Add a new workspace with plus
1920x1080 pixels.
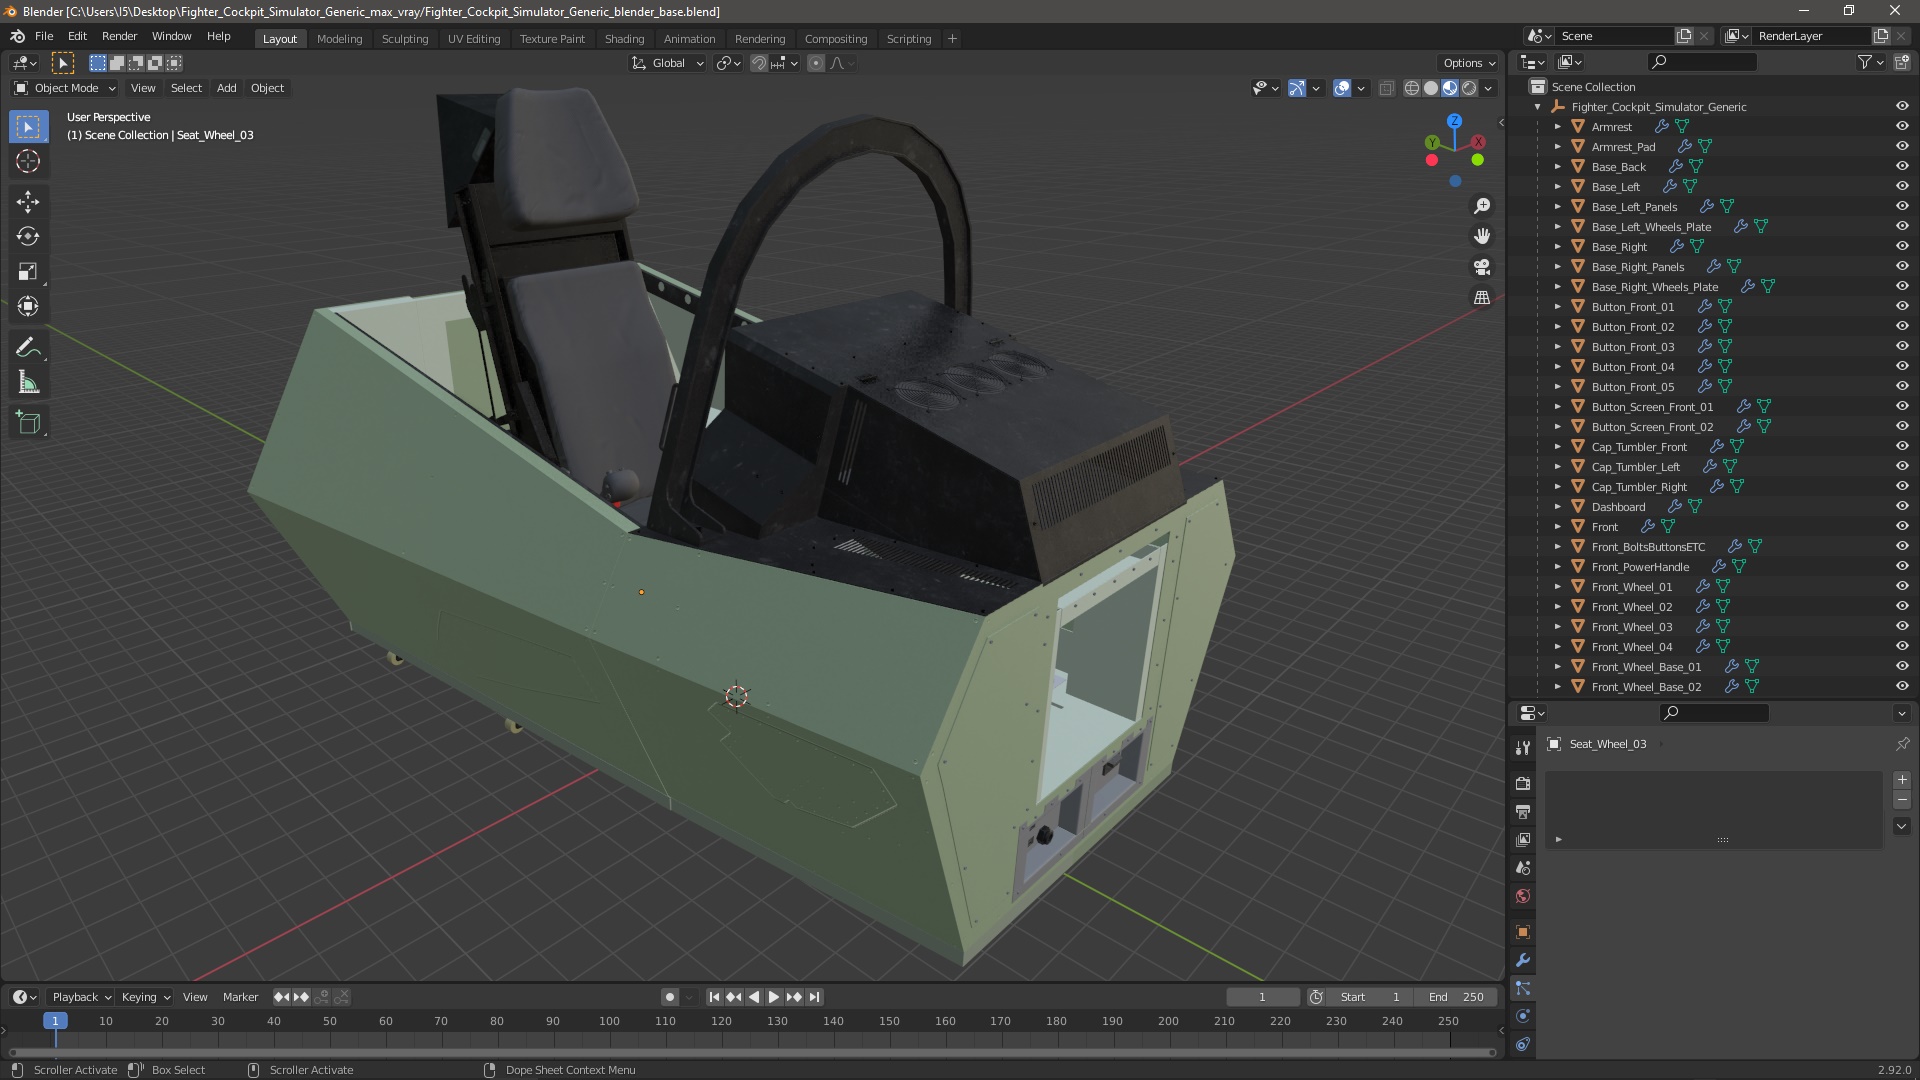tap(952, 39)
